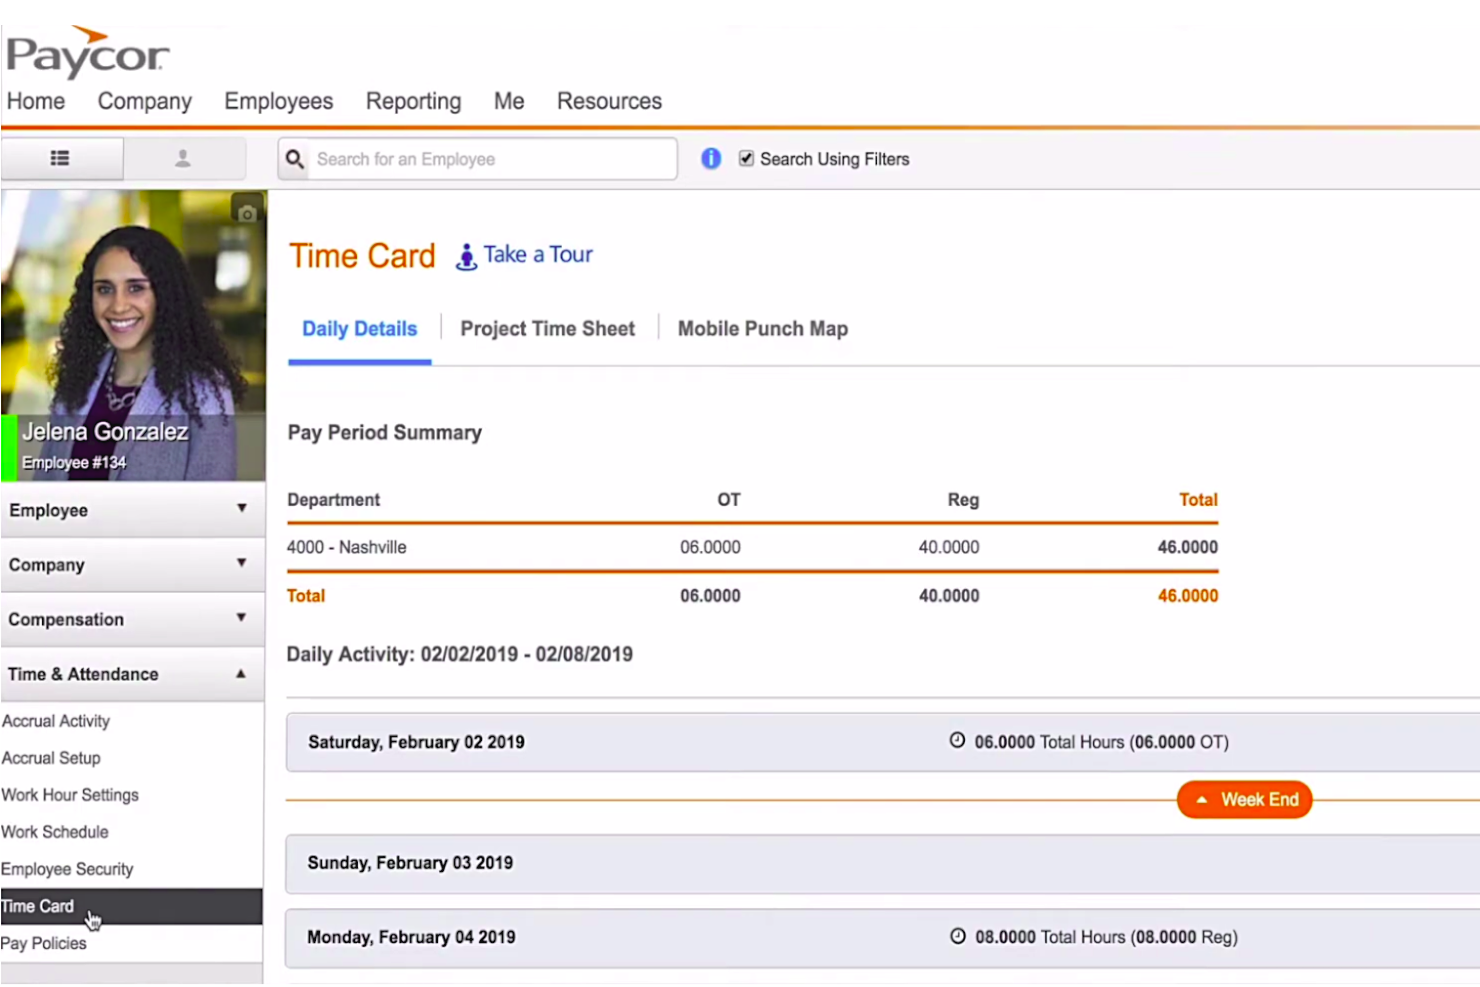This screenshot has height=987, width=1480.
Task: Click the orange Total column header
Action: point(1198,500)
